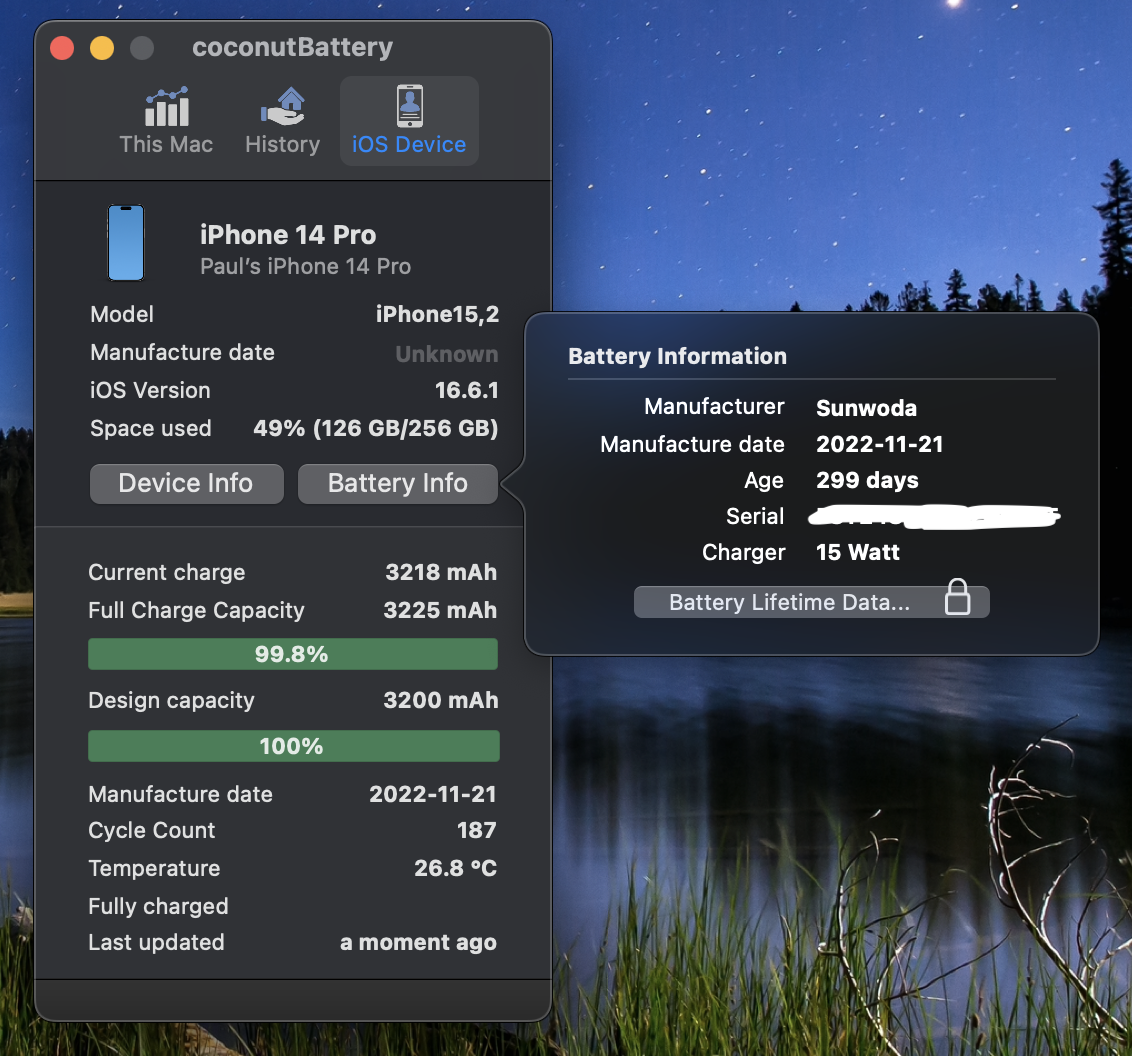Click the Full Charge Capacity label
This screenshot has width=1132, height=1056.
click(x=196, y=611)
